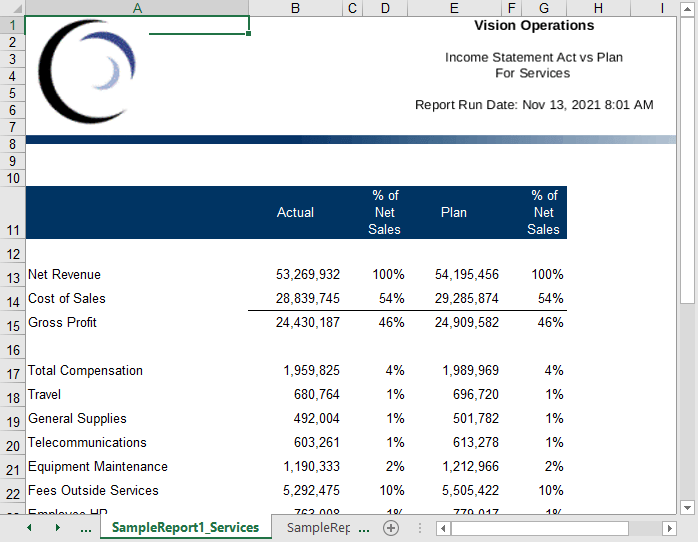Screen dimensions: 698x542
Task: Switch to SampleReport1_Services sheet tab
Action: 185,527
